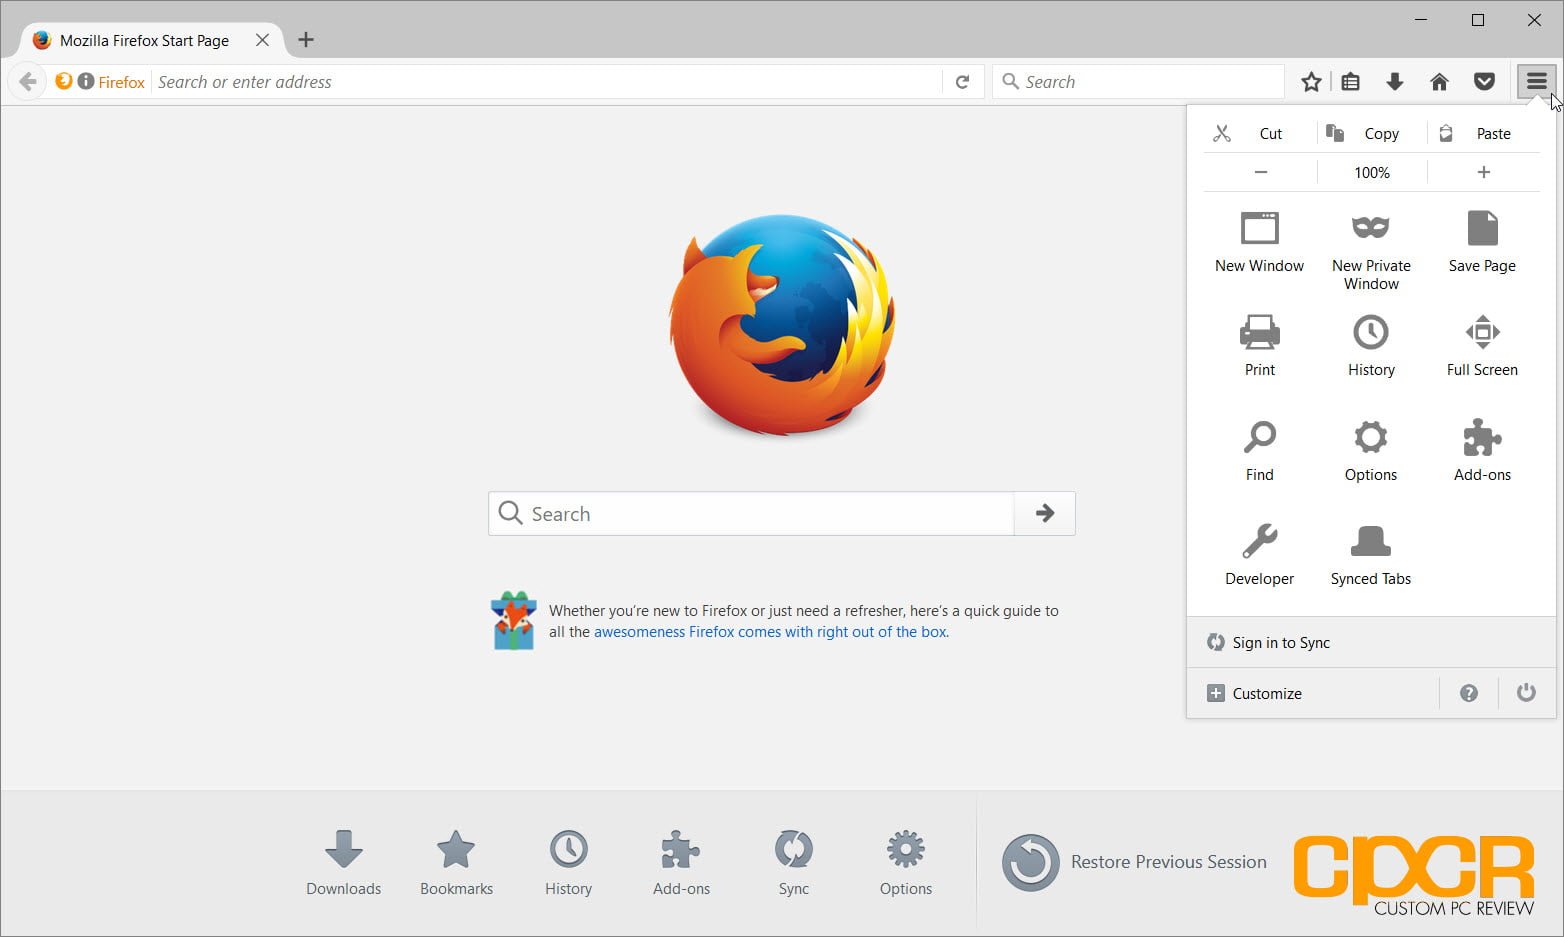Click the Firefox identity label

(x=121, y=82)
